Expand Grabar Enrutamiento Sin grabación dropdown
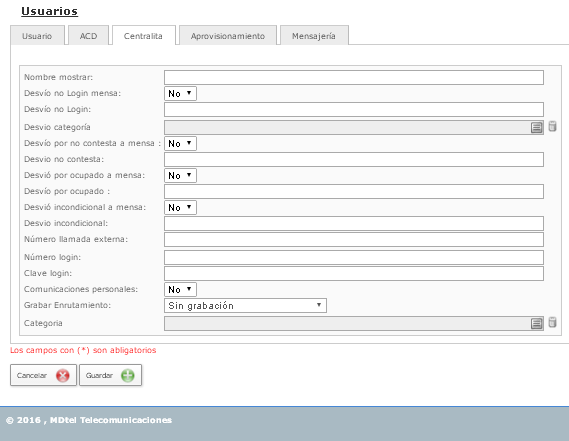The height and width of the screenshot is (441, 569). tap(245, 306)
